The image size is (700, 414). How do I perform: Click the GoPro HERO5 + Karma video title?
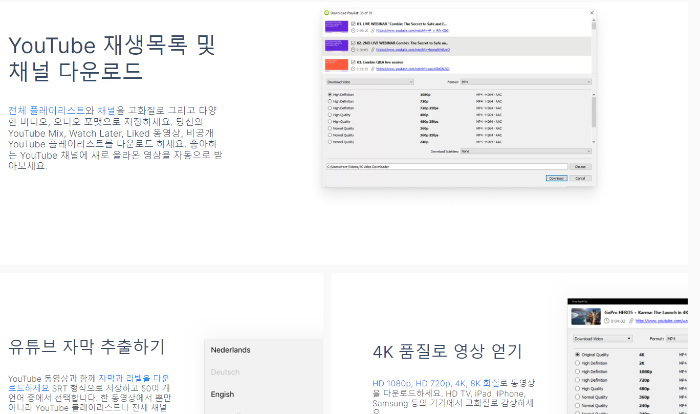click(x=646, y=313)
